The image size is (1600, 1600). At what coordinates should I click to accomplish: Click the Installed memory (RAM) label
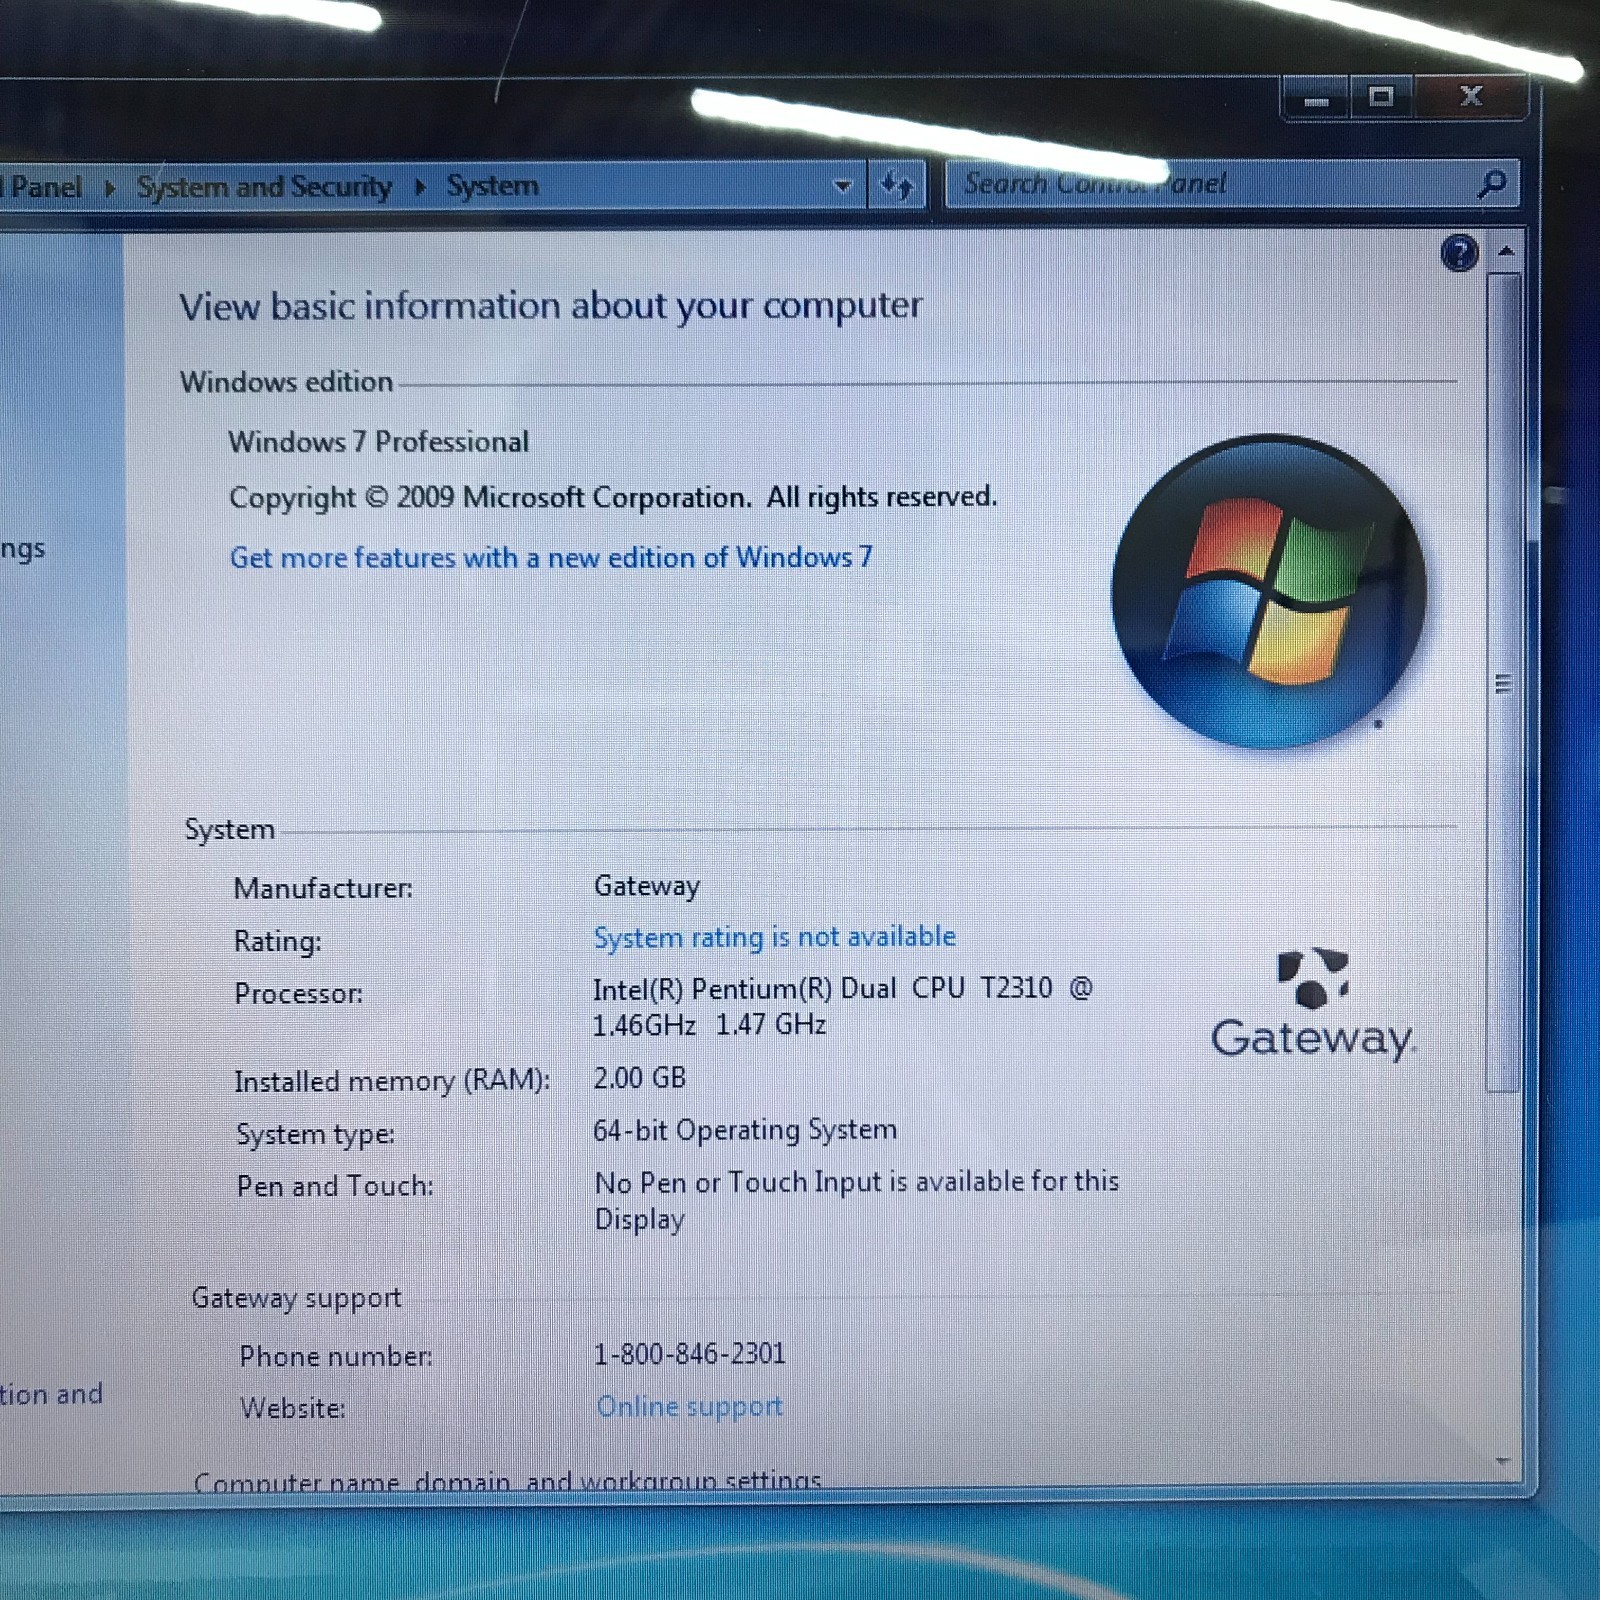pos(392,1081)
